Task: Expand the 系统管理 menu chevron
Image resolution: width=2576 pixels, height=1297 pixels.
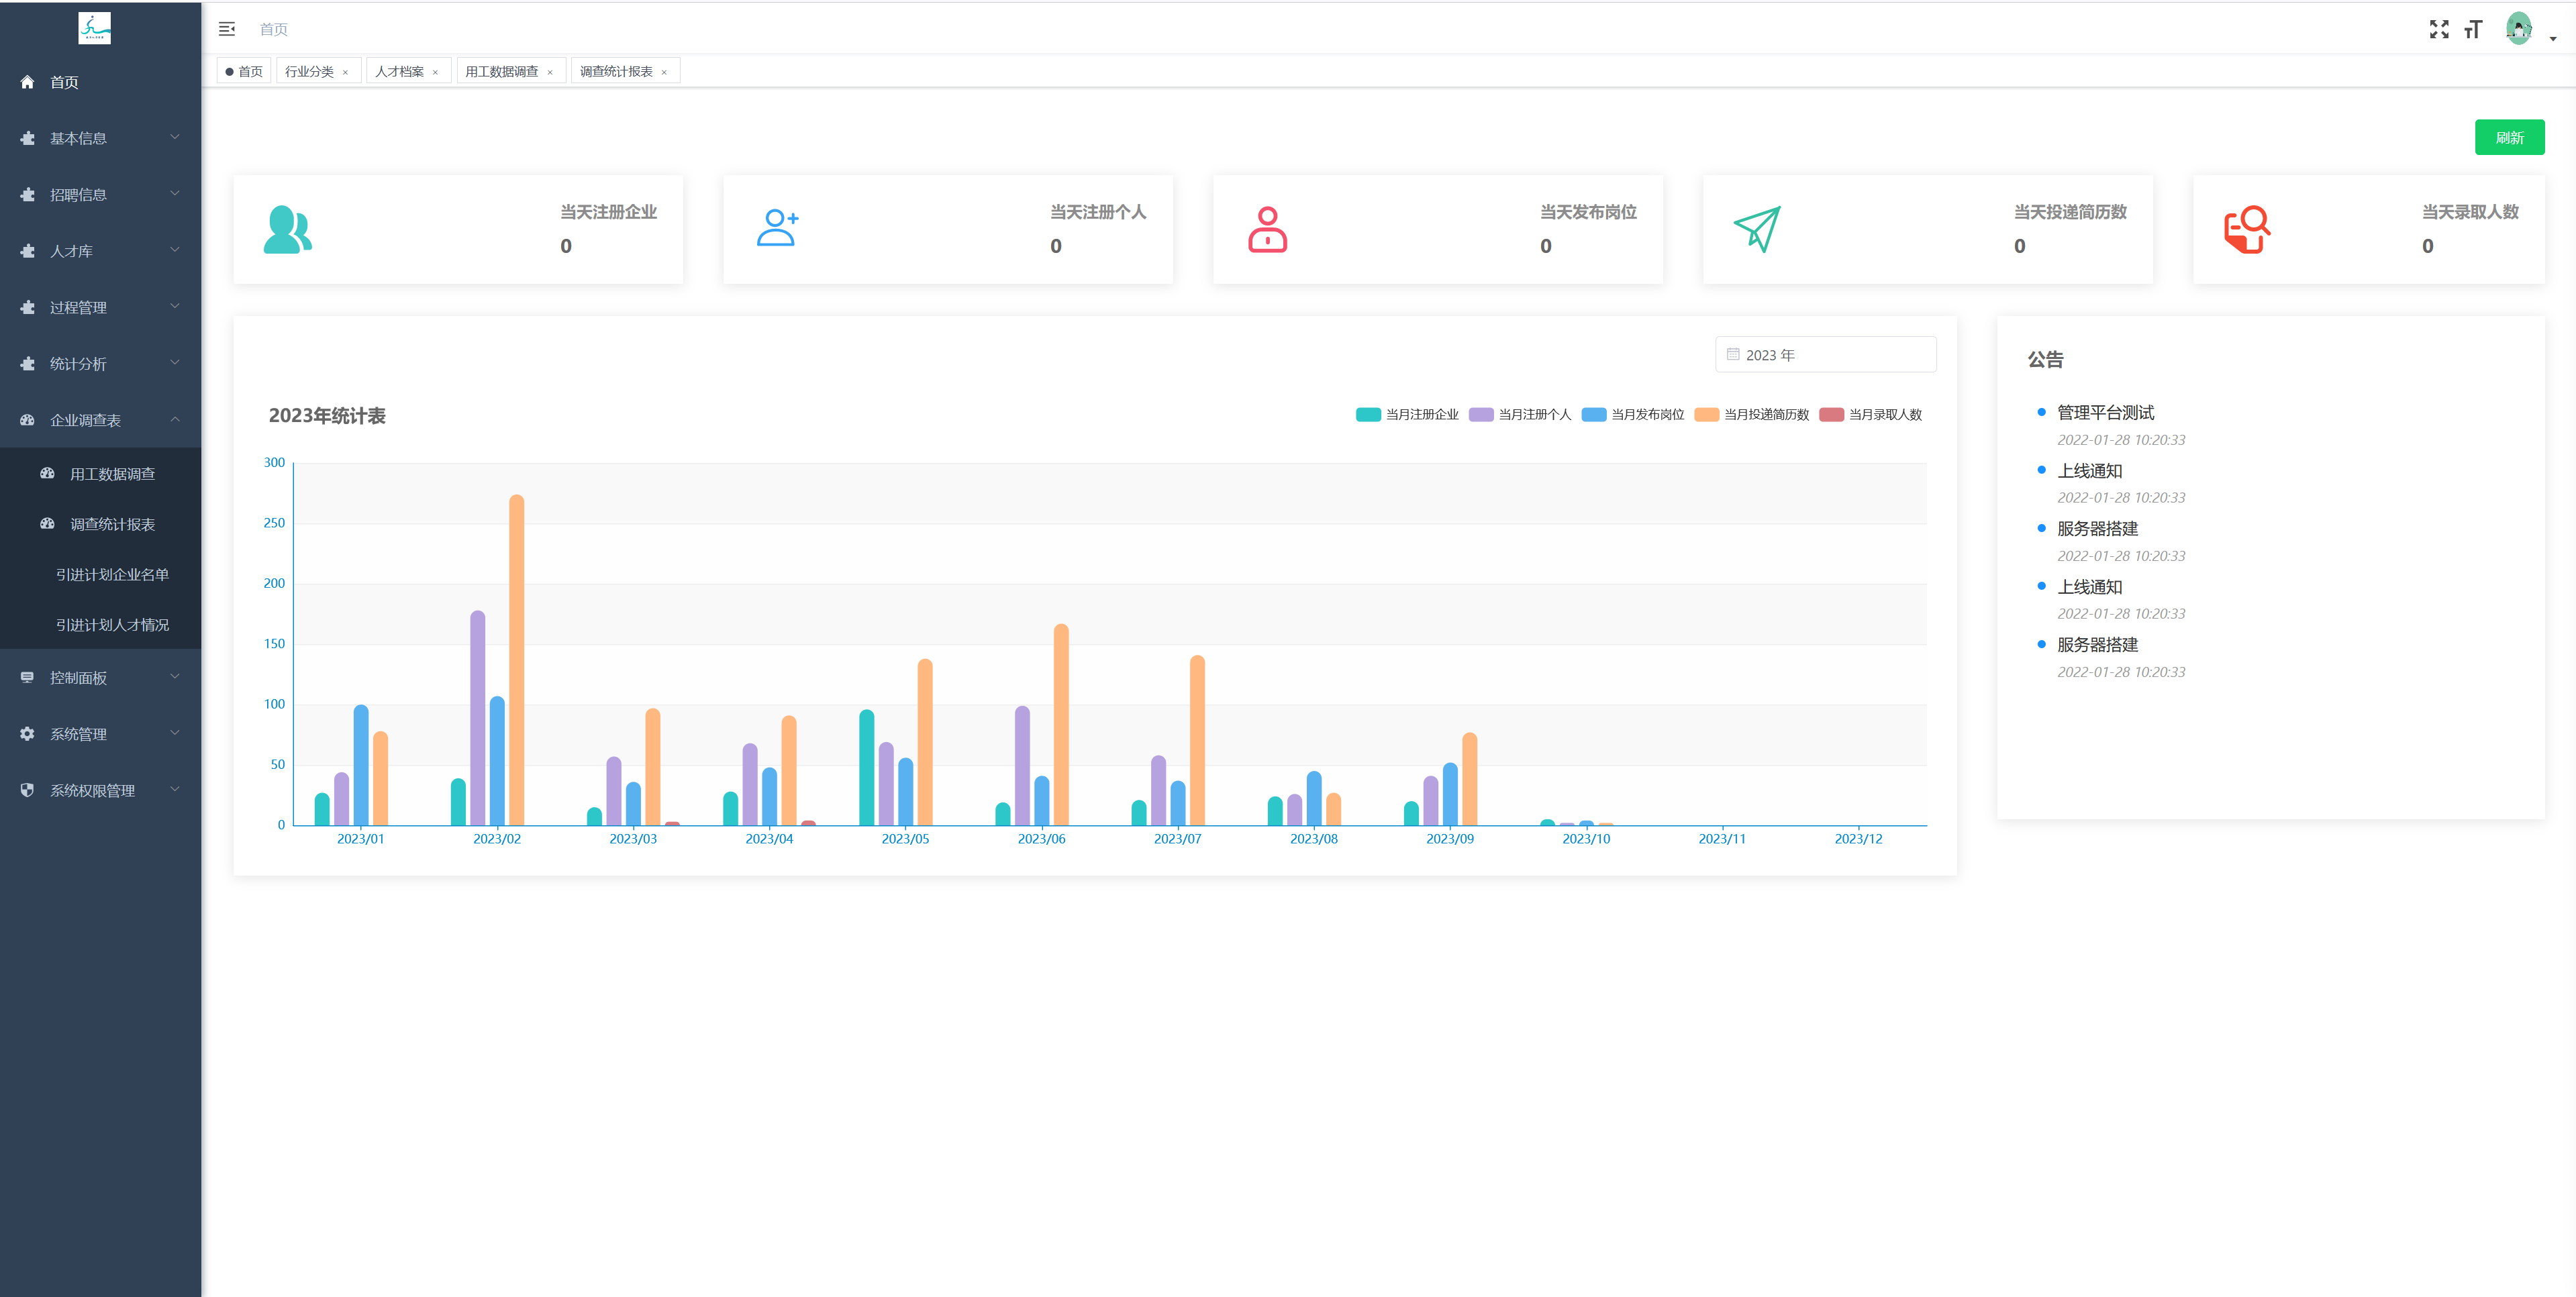Action: coord(175,732)
